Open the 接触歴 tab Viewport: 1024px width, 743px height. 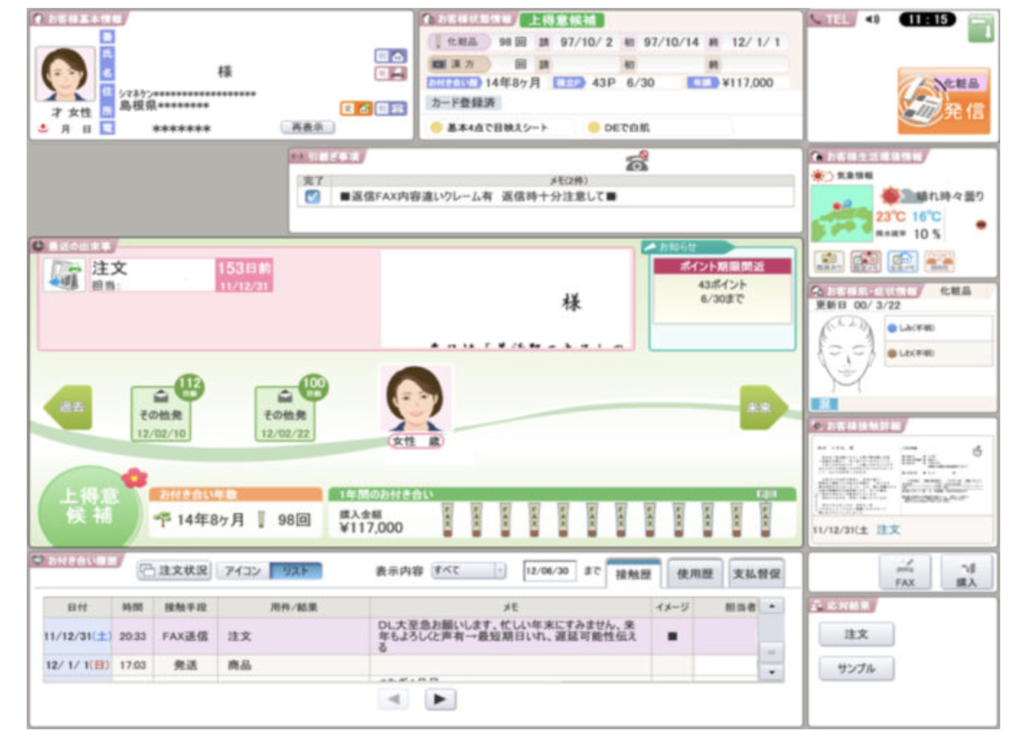point(633,574)
